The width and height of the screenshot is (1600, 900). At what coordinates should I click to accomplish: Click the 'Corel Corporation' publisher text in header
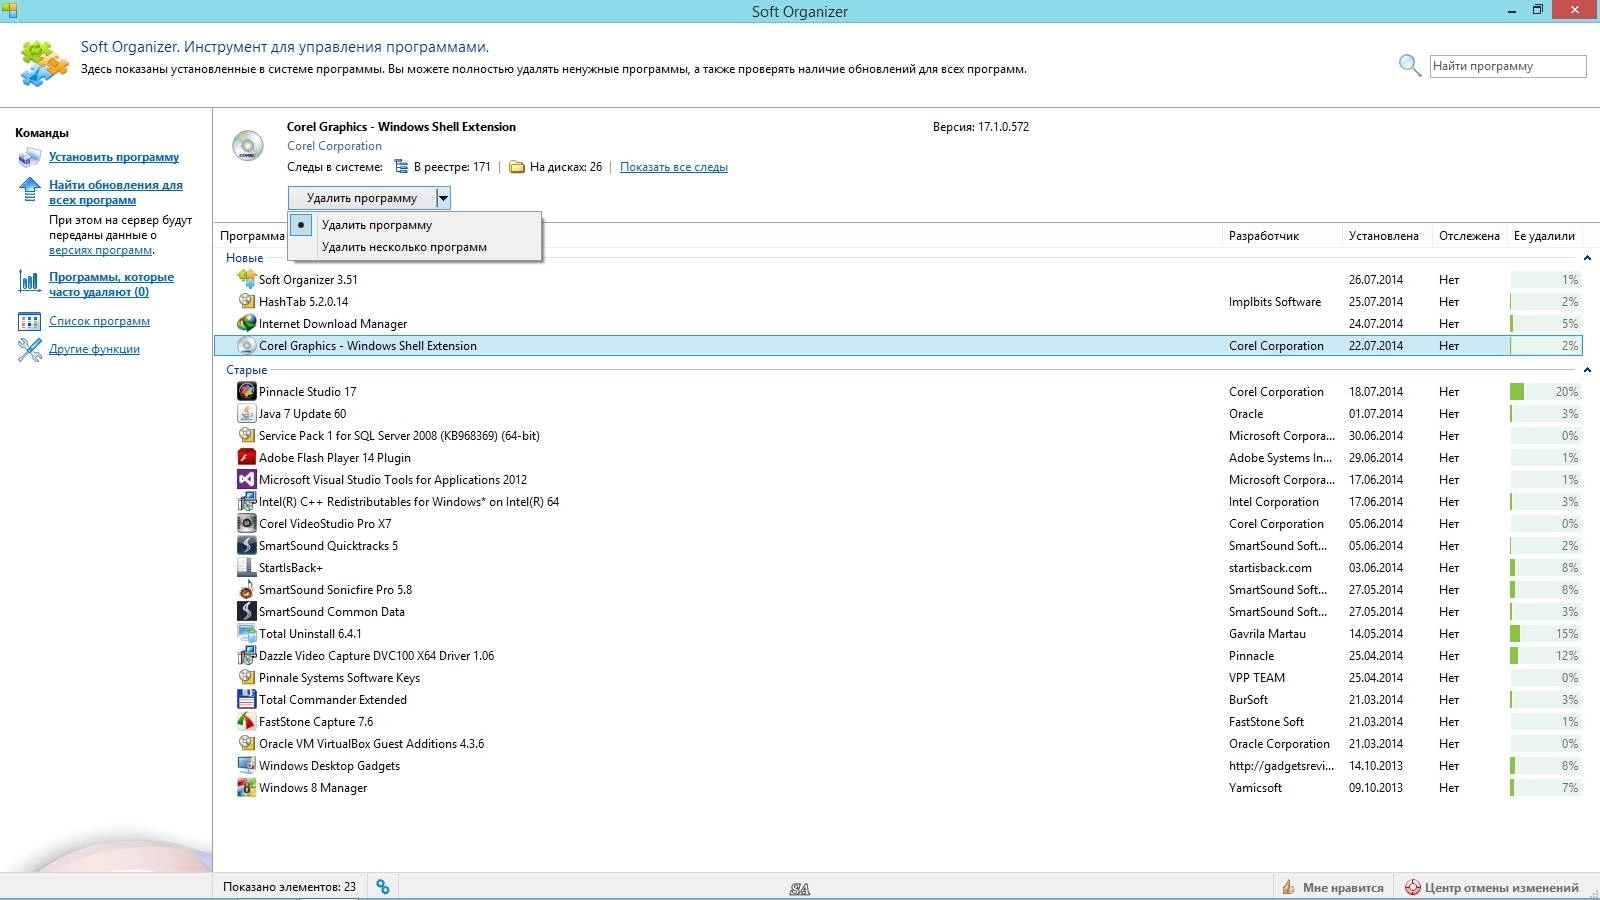coord(334,146)
